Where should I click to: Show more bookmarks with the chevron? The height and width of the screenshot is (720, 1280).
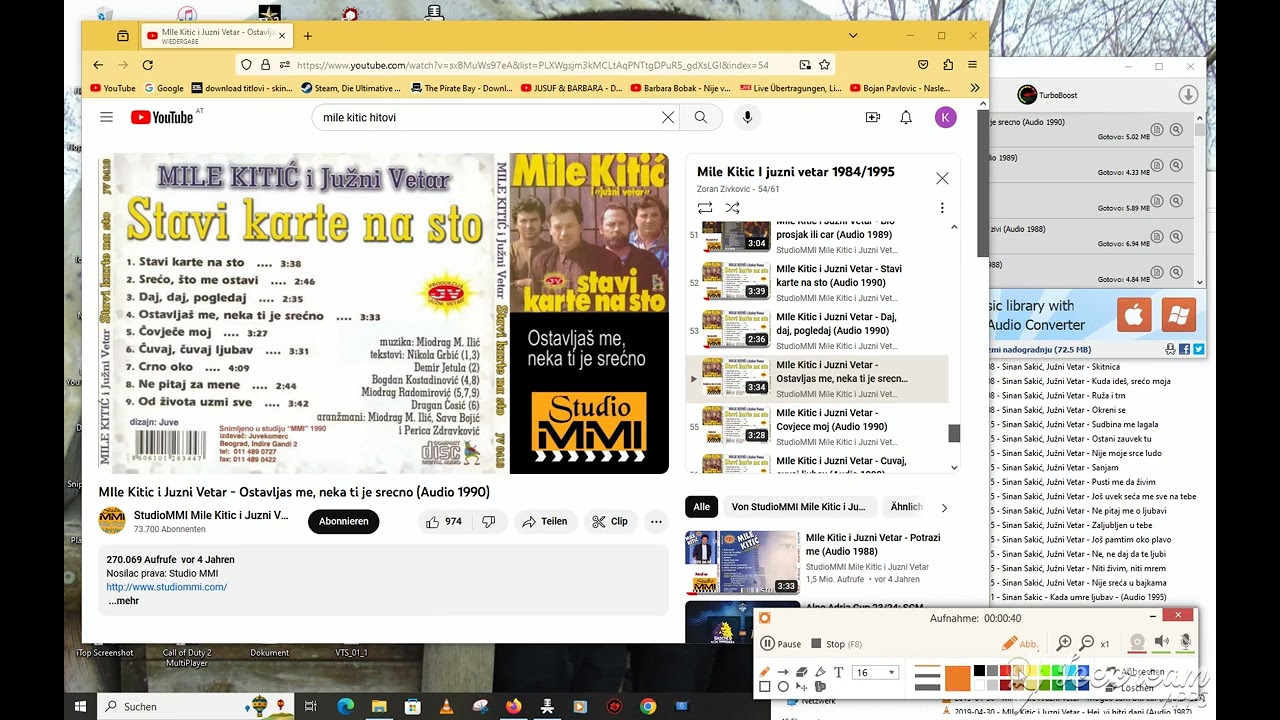pyautogui.click(x=975, y=88)
